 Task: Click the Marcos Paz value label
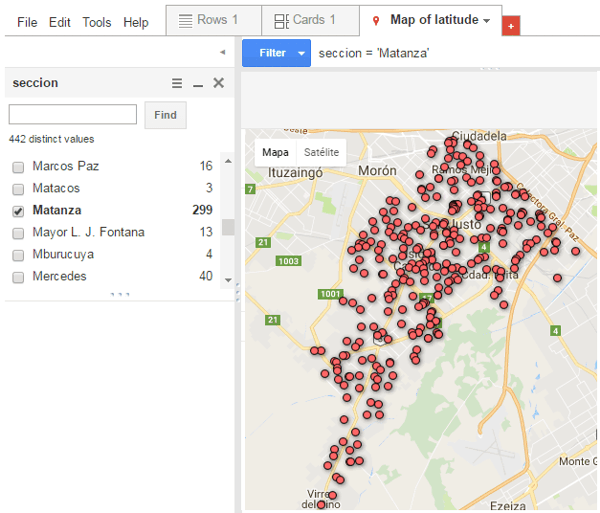pyautogui.click(x=65, y=166)
